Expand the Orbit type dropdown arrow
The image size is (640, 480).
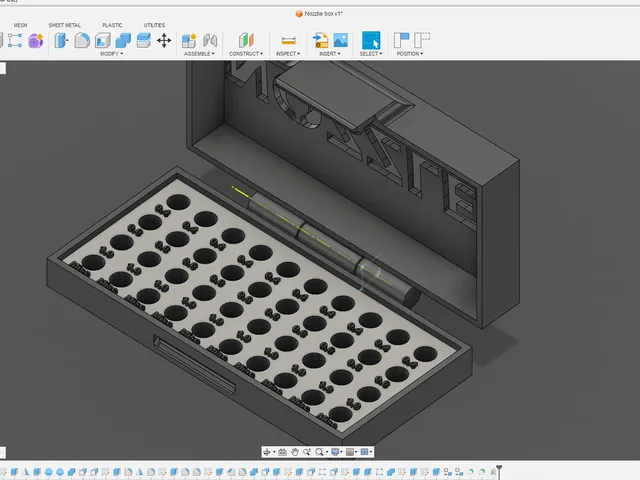coord(274,452)
